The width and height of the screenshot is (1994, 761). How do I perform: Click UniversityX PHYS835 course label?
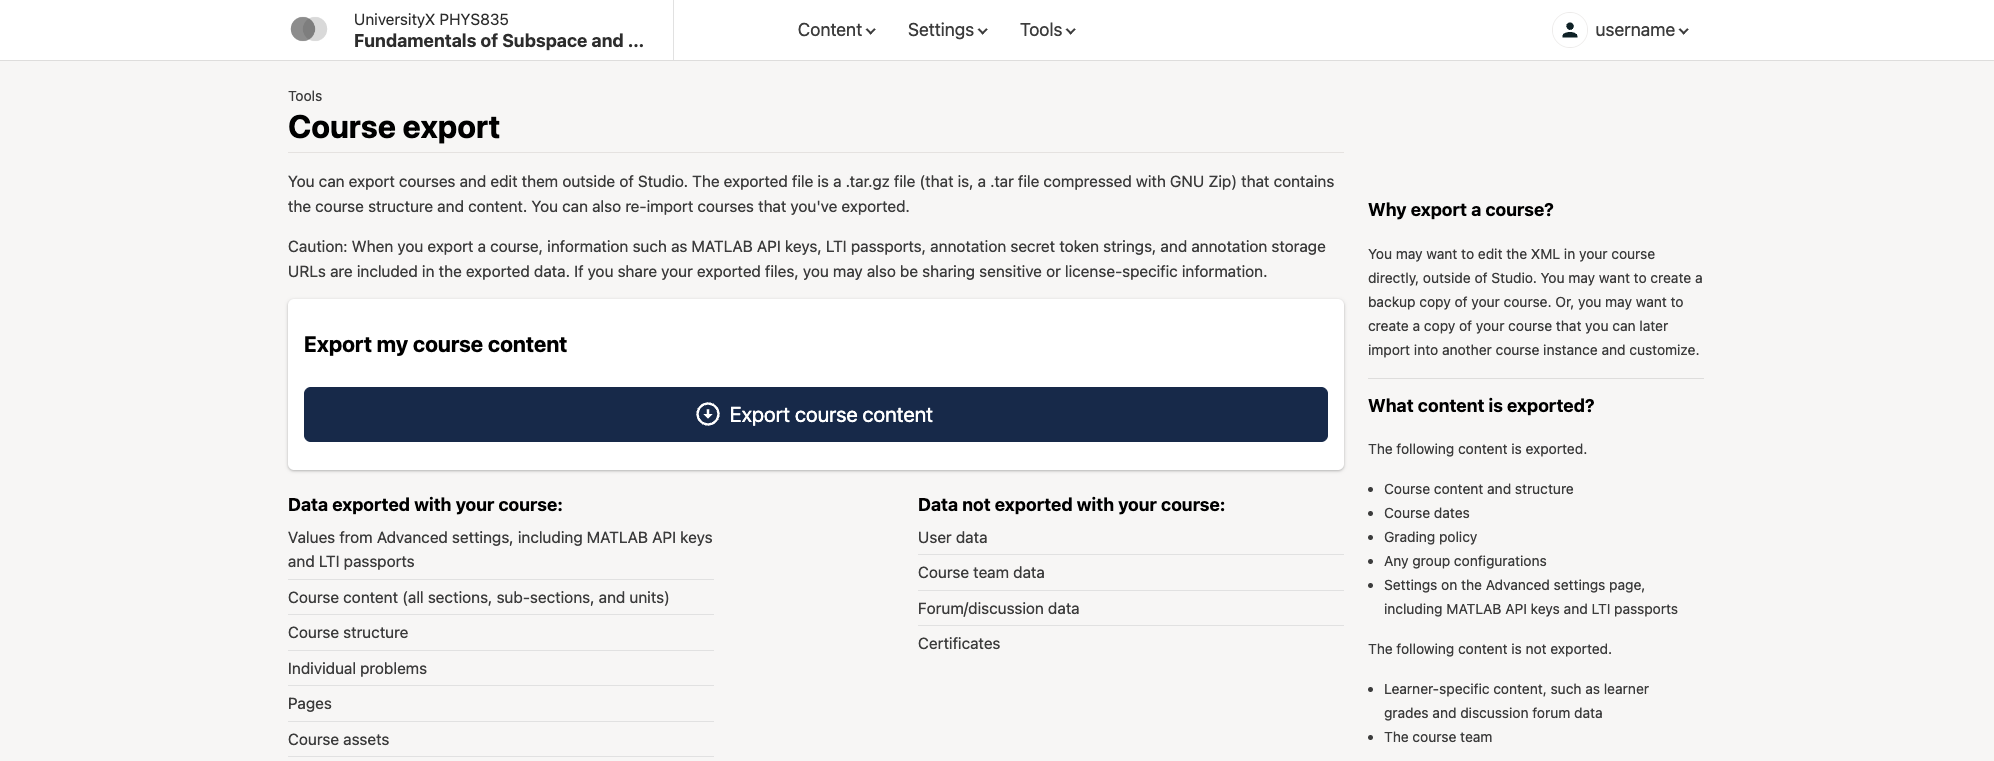coord(431,19)
